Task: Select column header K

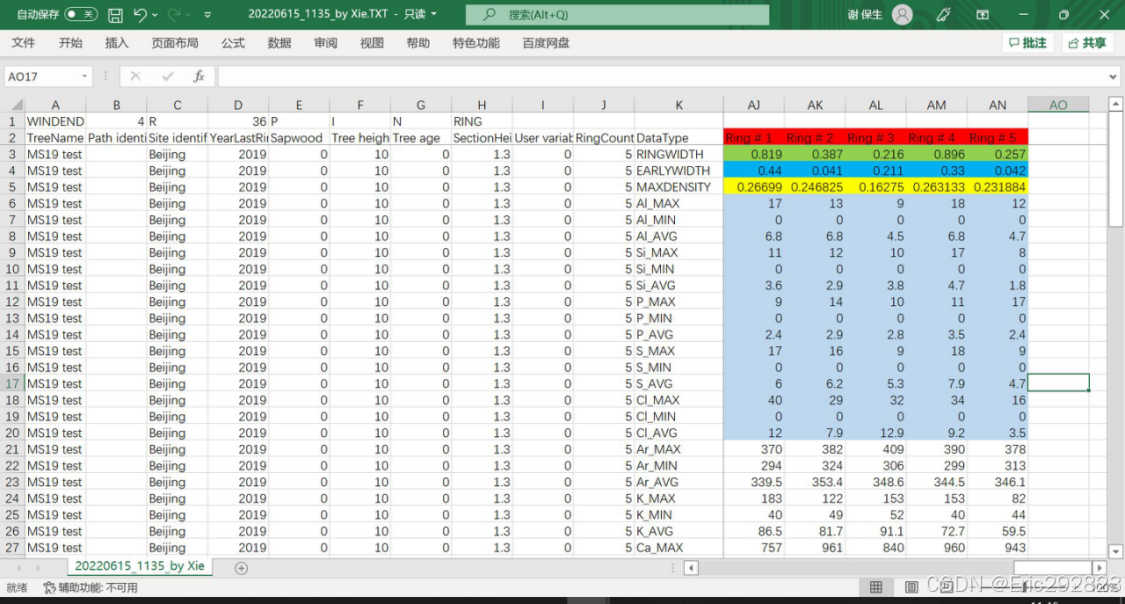Action: (679, 105)
